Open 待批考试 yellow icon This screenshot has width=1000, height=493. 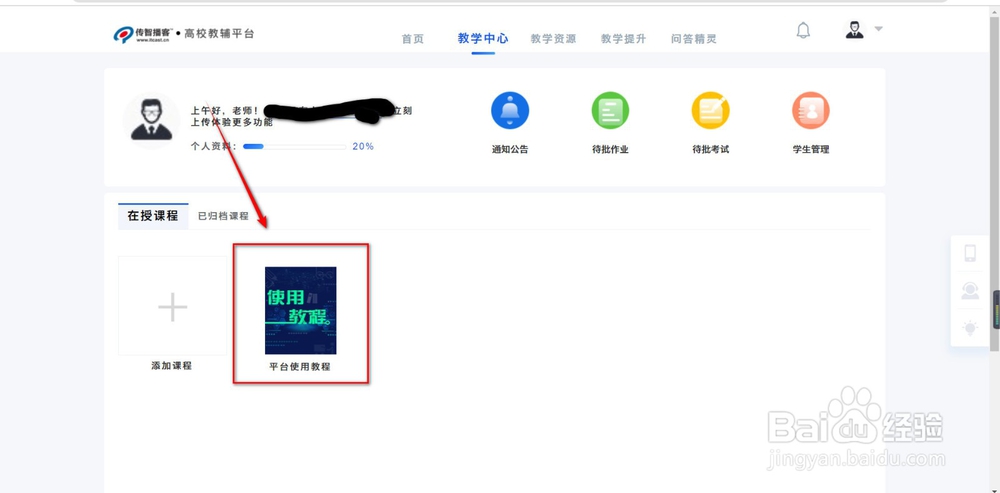pos(710,110)
